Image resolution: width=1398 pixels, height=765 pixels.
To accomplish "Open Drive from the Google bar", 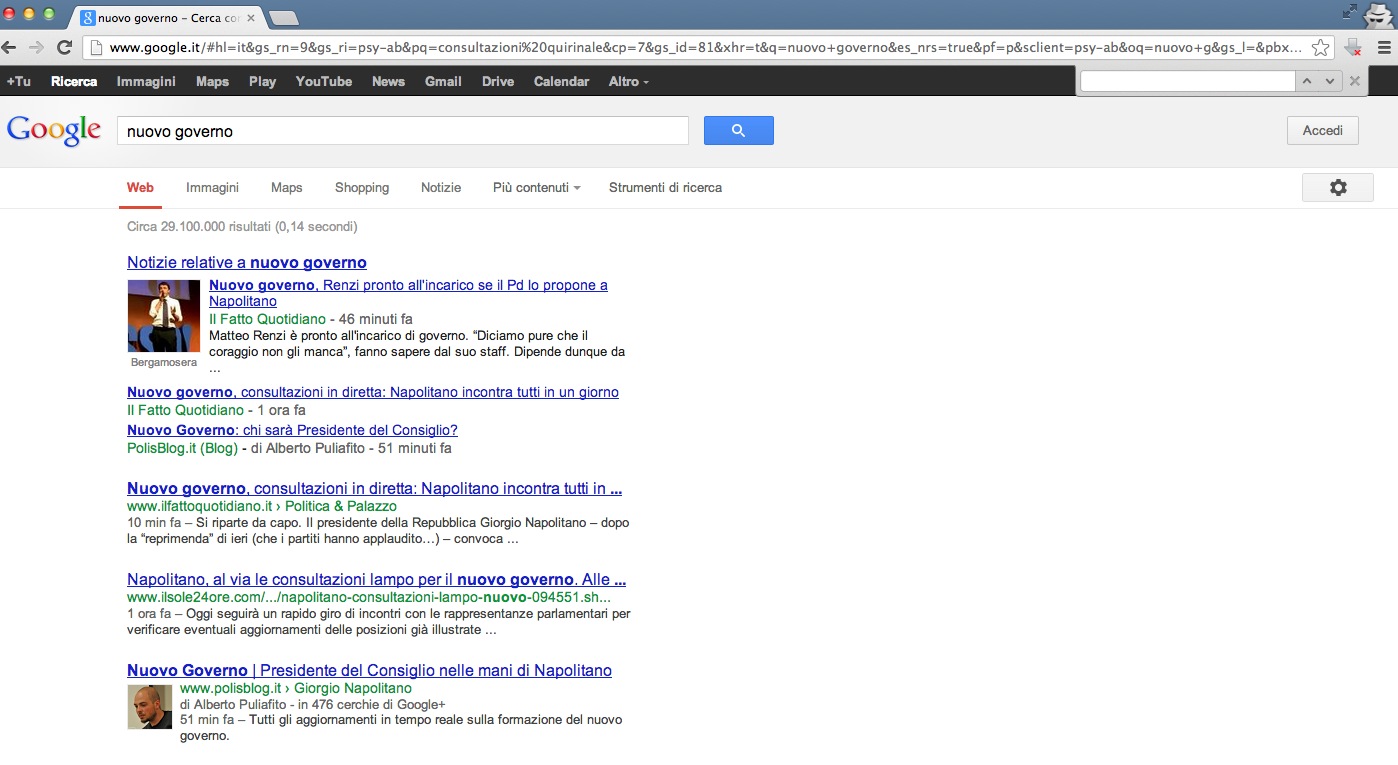I will [x=498, y=82].
